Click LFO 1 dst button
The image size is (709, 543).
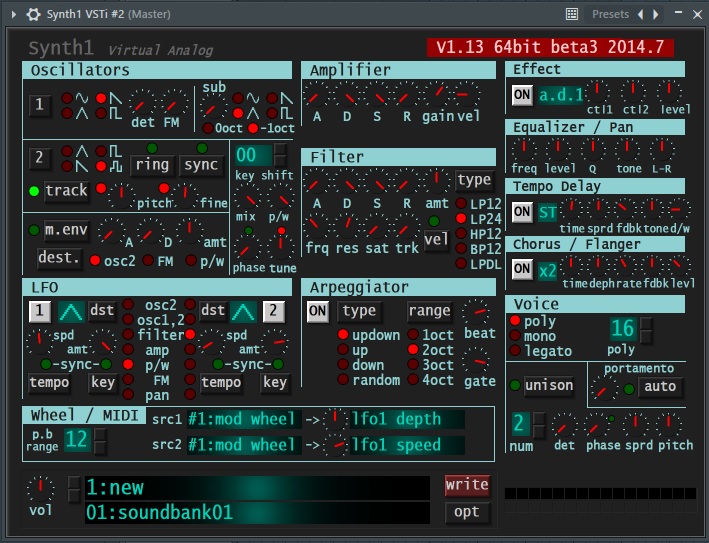pyautogui.click(x=102, y=311)
